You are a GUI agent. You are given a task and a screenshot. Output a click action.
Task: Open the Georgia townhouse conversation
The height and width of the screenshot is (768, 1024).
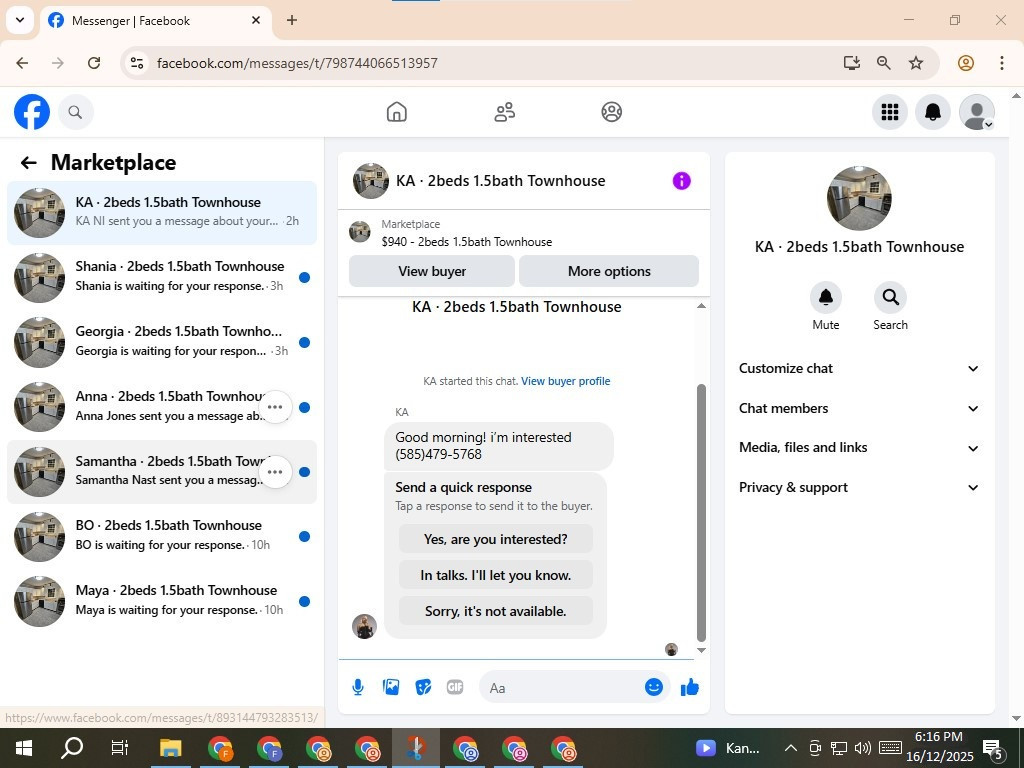[162, 342]
